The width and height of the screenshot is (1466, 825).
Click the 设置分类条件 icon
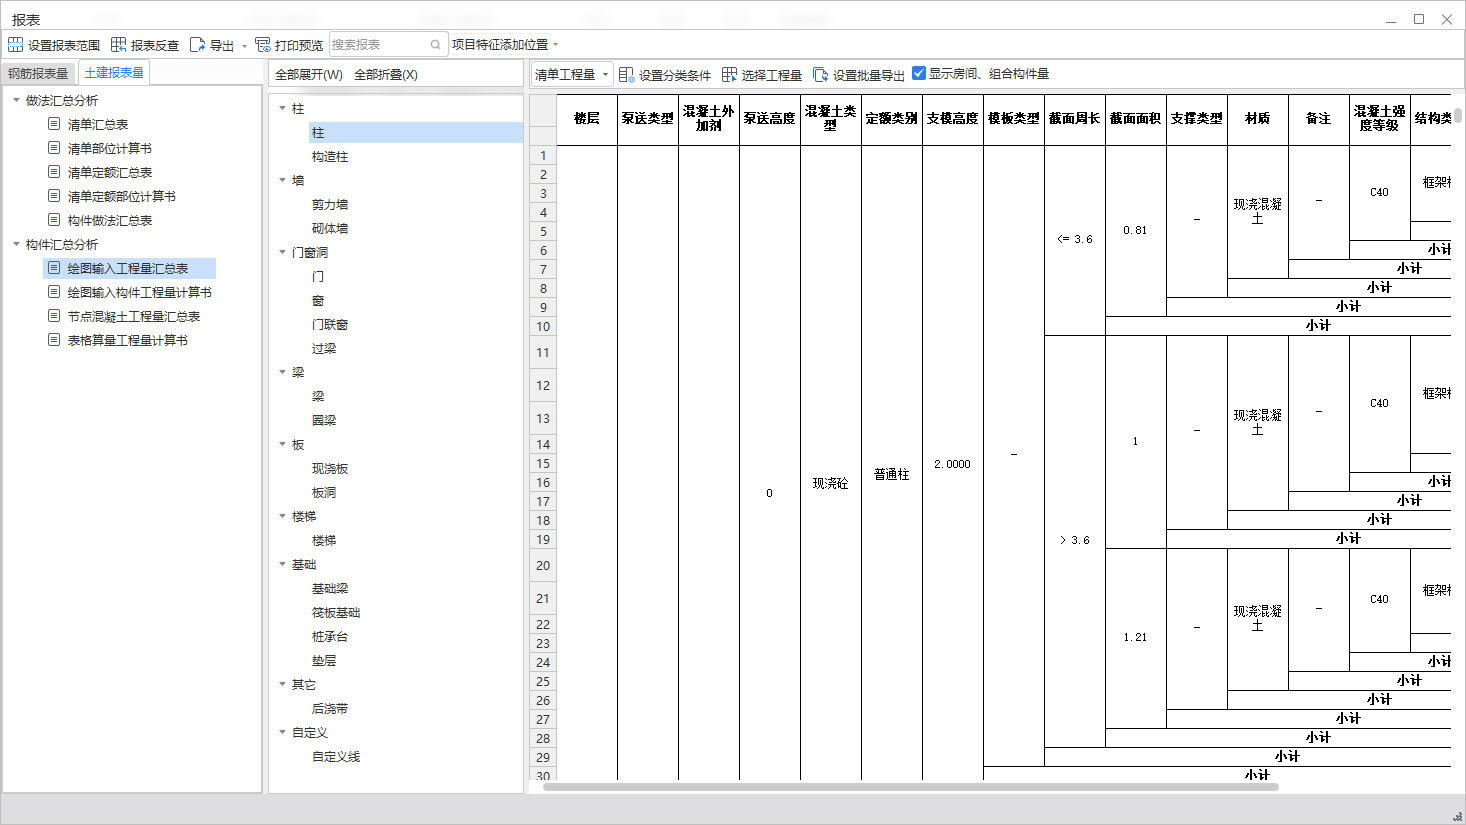click(626, 75)
